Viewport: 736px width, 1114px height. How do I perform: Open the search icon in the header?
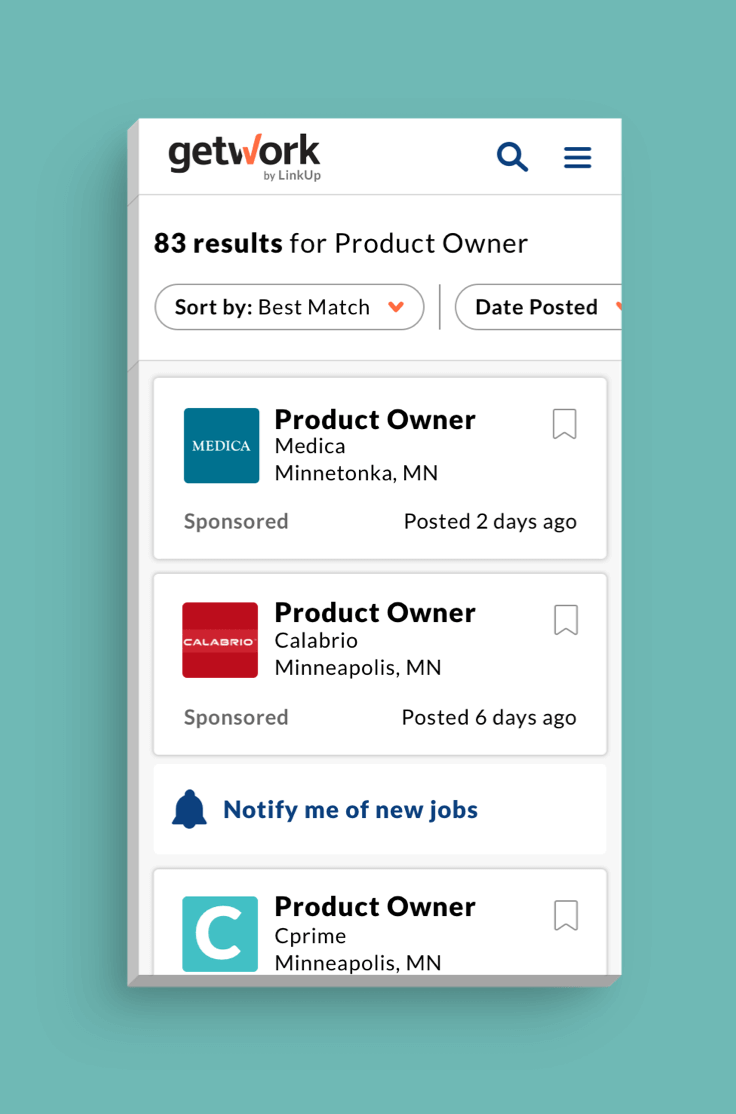click(512, 157)
